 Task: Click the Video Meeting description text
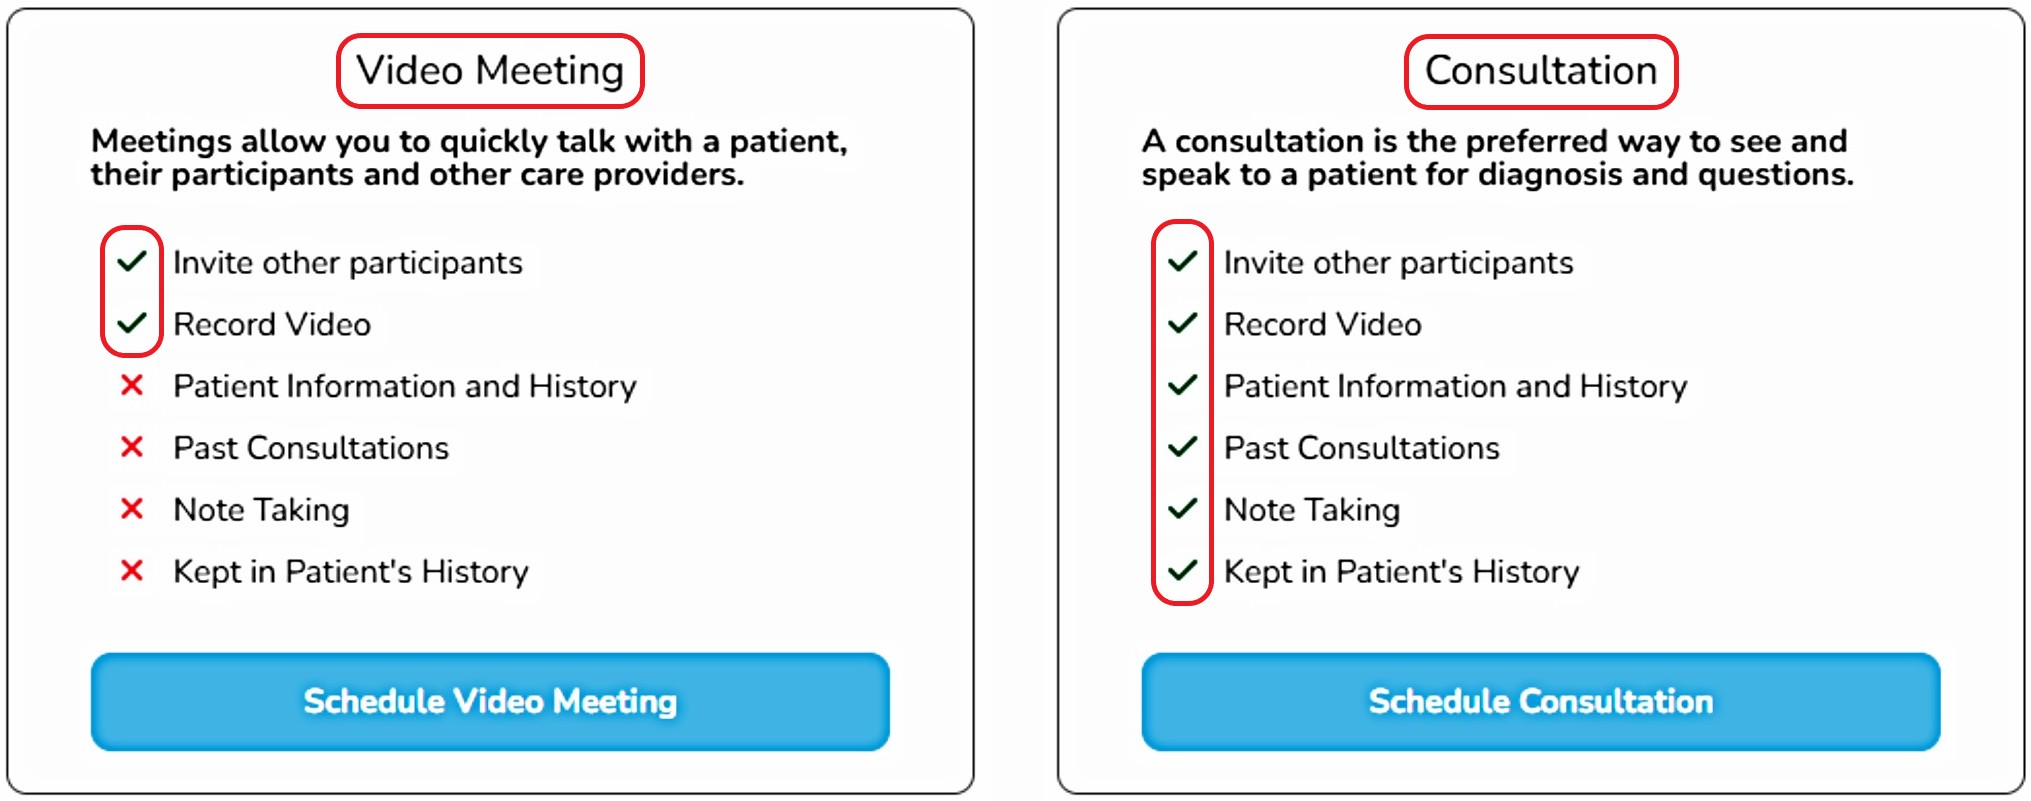[x=469, y=157]
